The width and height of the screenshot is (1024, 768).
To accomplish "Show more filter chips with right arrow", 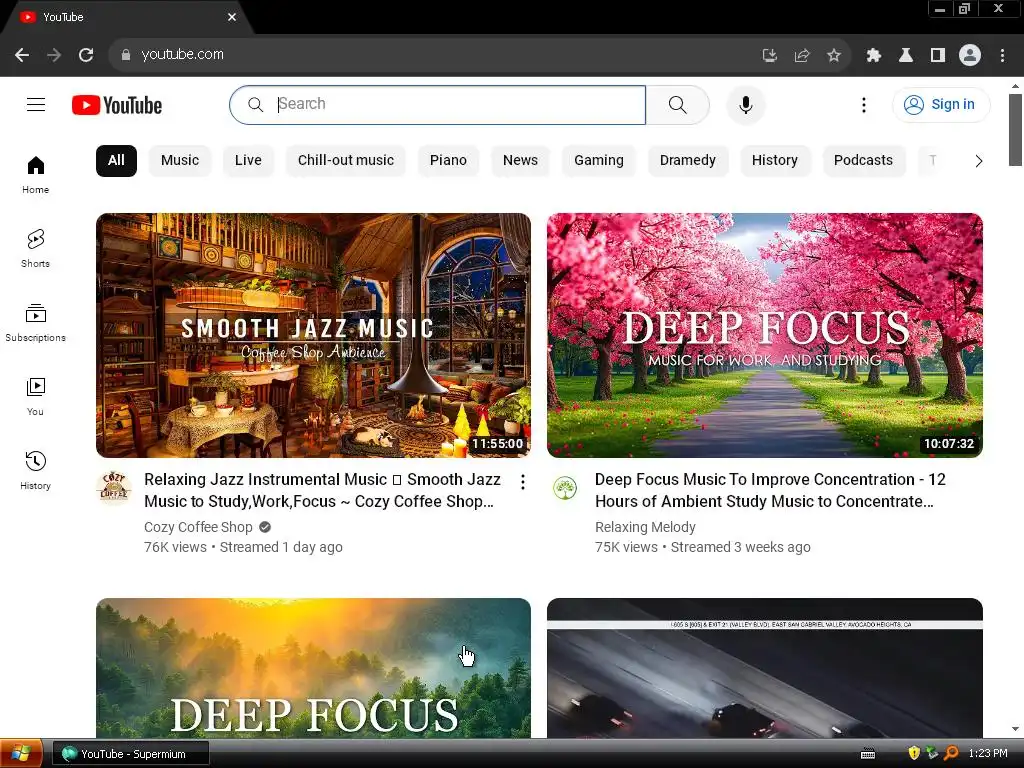I will [978, 161].
